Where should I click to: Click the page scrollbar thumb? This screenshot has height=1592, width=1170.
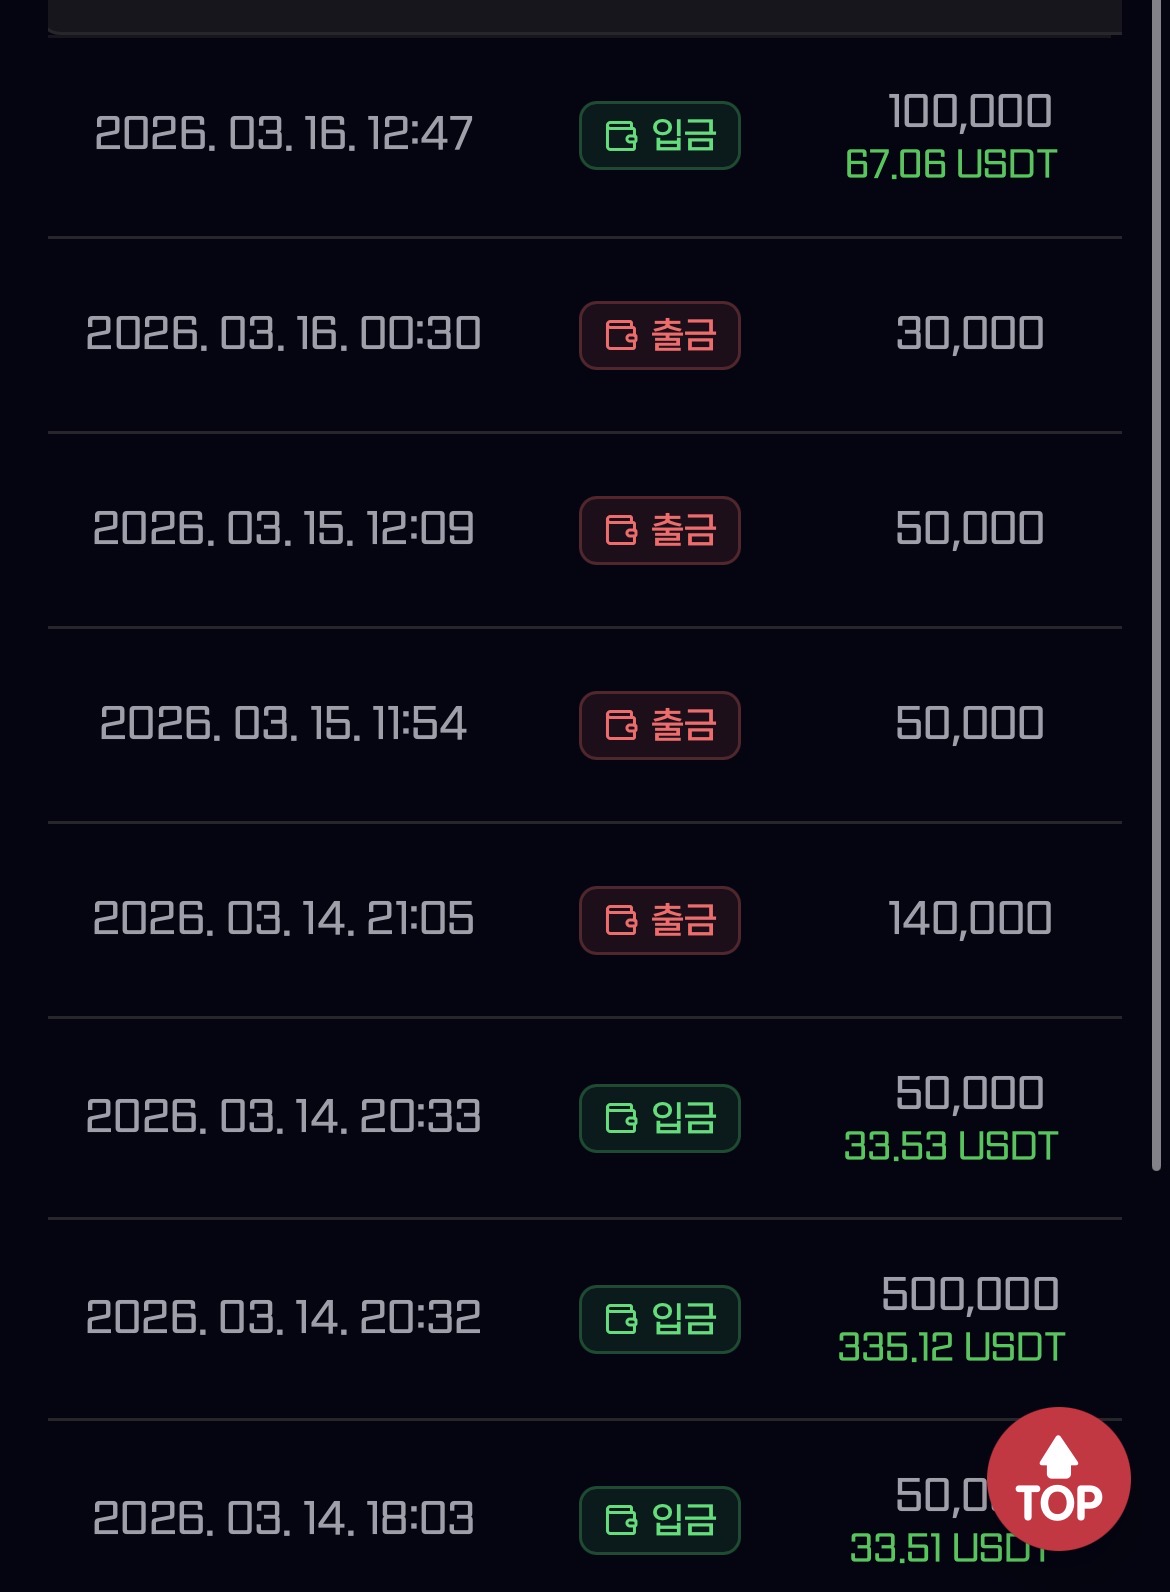1157,600
